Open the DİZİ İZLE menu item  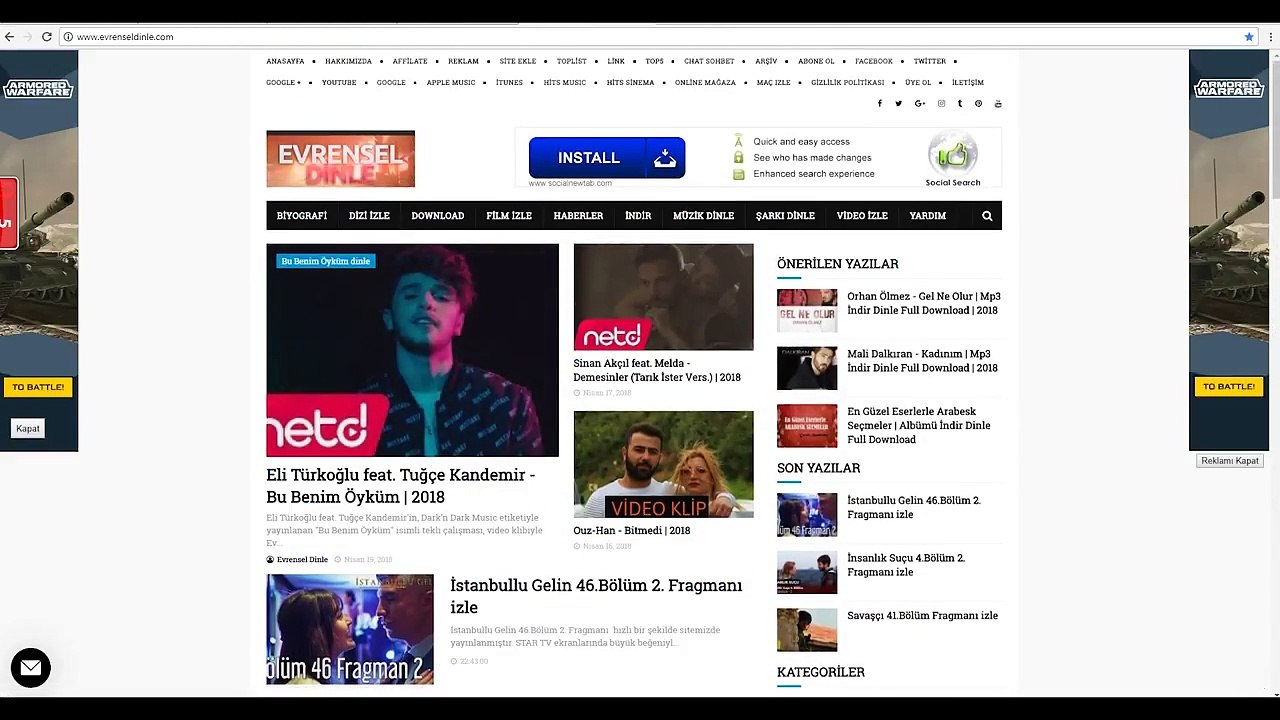[369, 216]
